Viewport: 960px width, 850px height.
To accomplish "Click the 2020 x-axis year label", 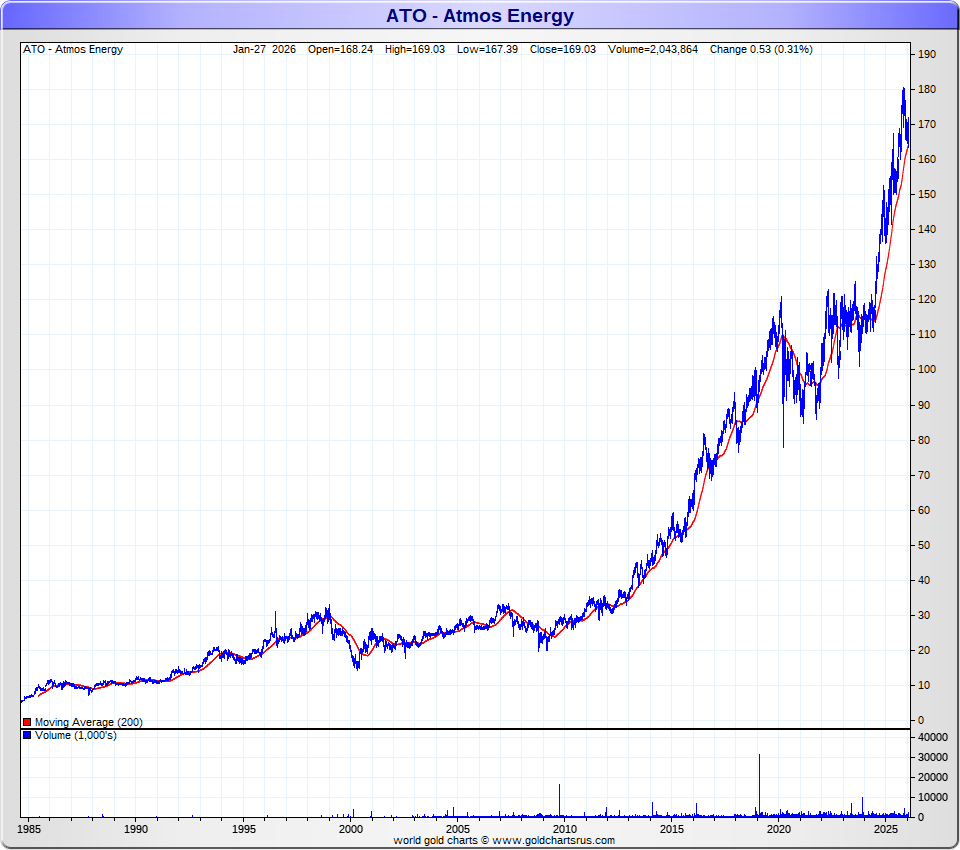I will [779, 829].
